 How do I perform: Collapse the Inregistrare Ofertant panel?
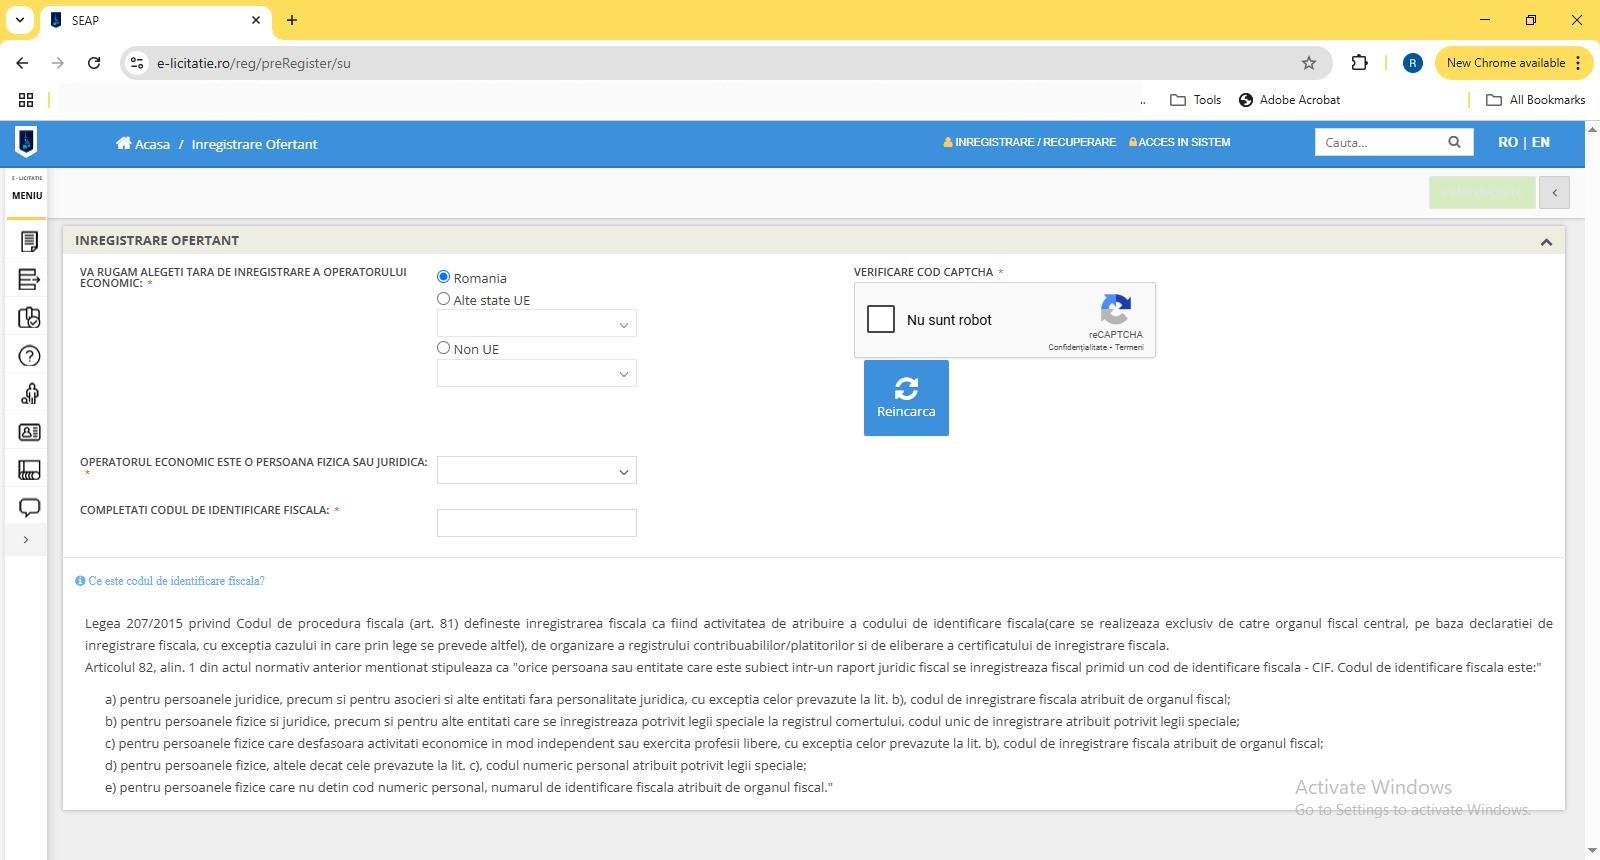[x=1546, y=242]
